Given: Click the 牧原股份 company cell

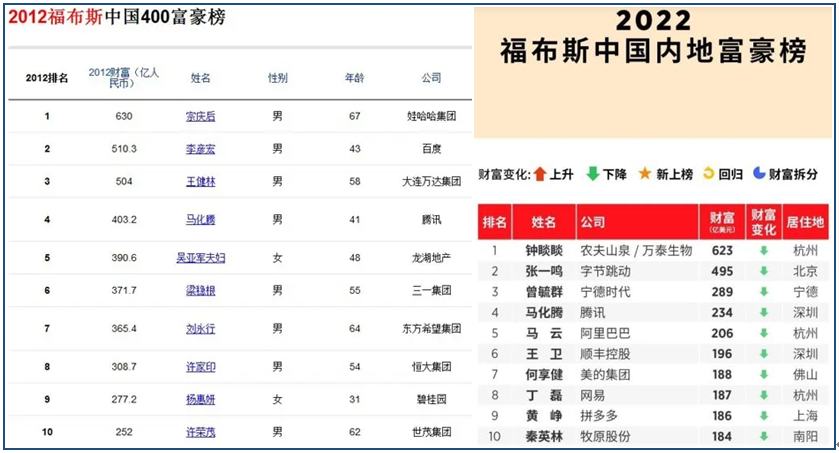Looking at the screenshot, I should (606, 436).
